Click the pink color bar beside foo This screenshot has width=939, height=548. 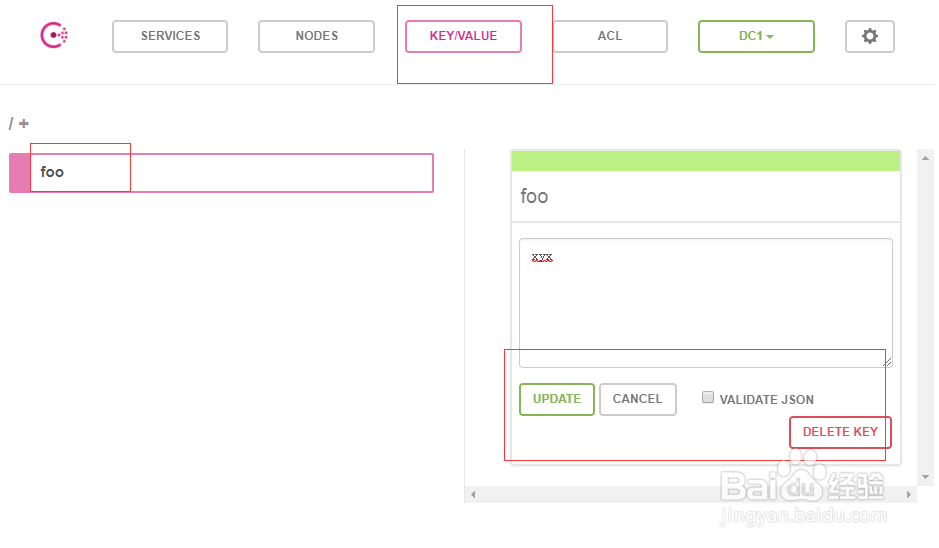pos(19,172)
